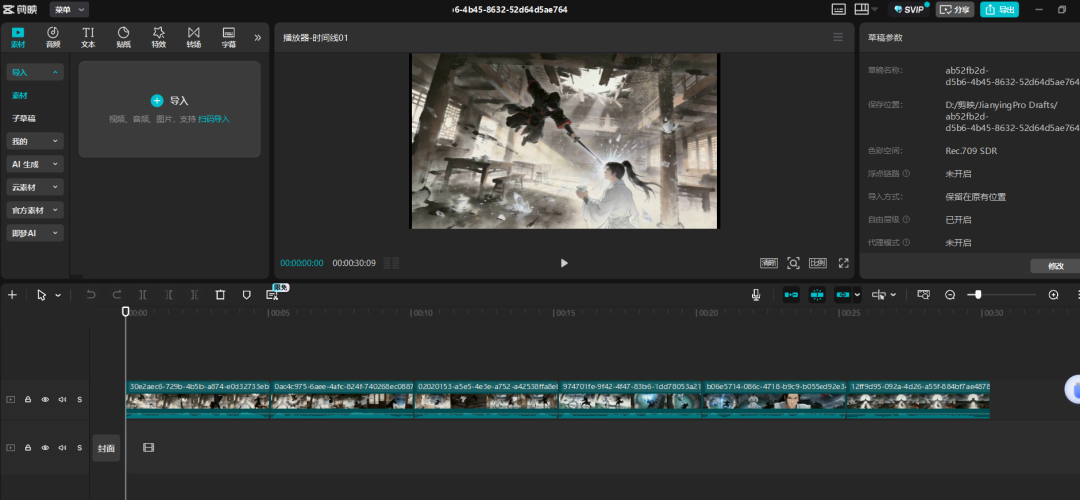
Task: Click the delete-right trim tool
Action: pyautogui.click(x=194, y=295)
